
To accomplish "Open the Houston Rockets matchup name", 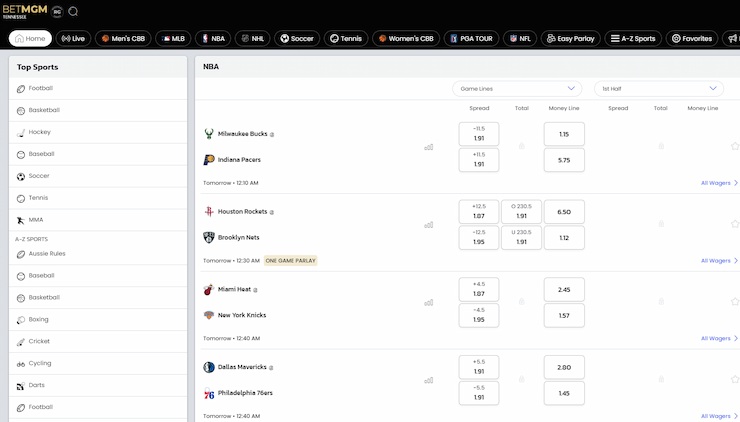I will click(x=242, y=211).
